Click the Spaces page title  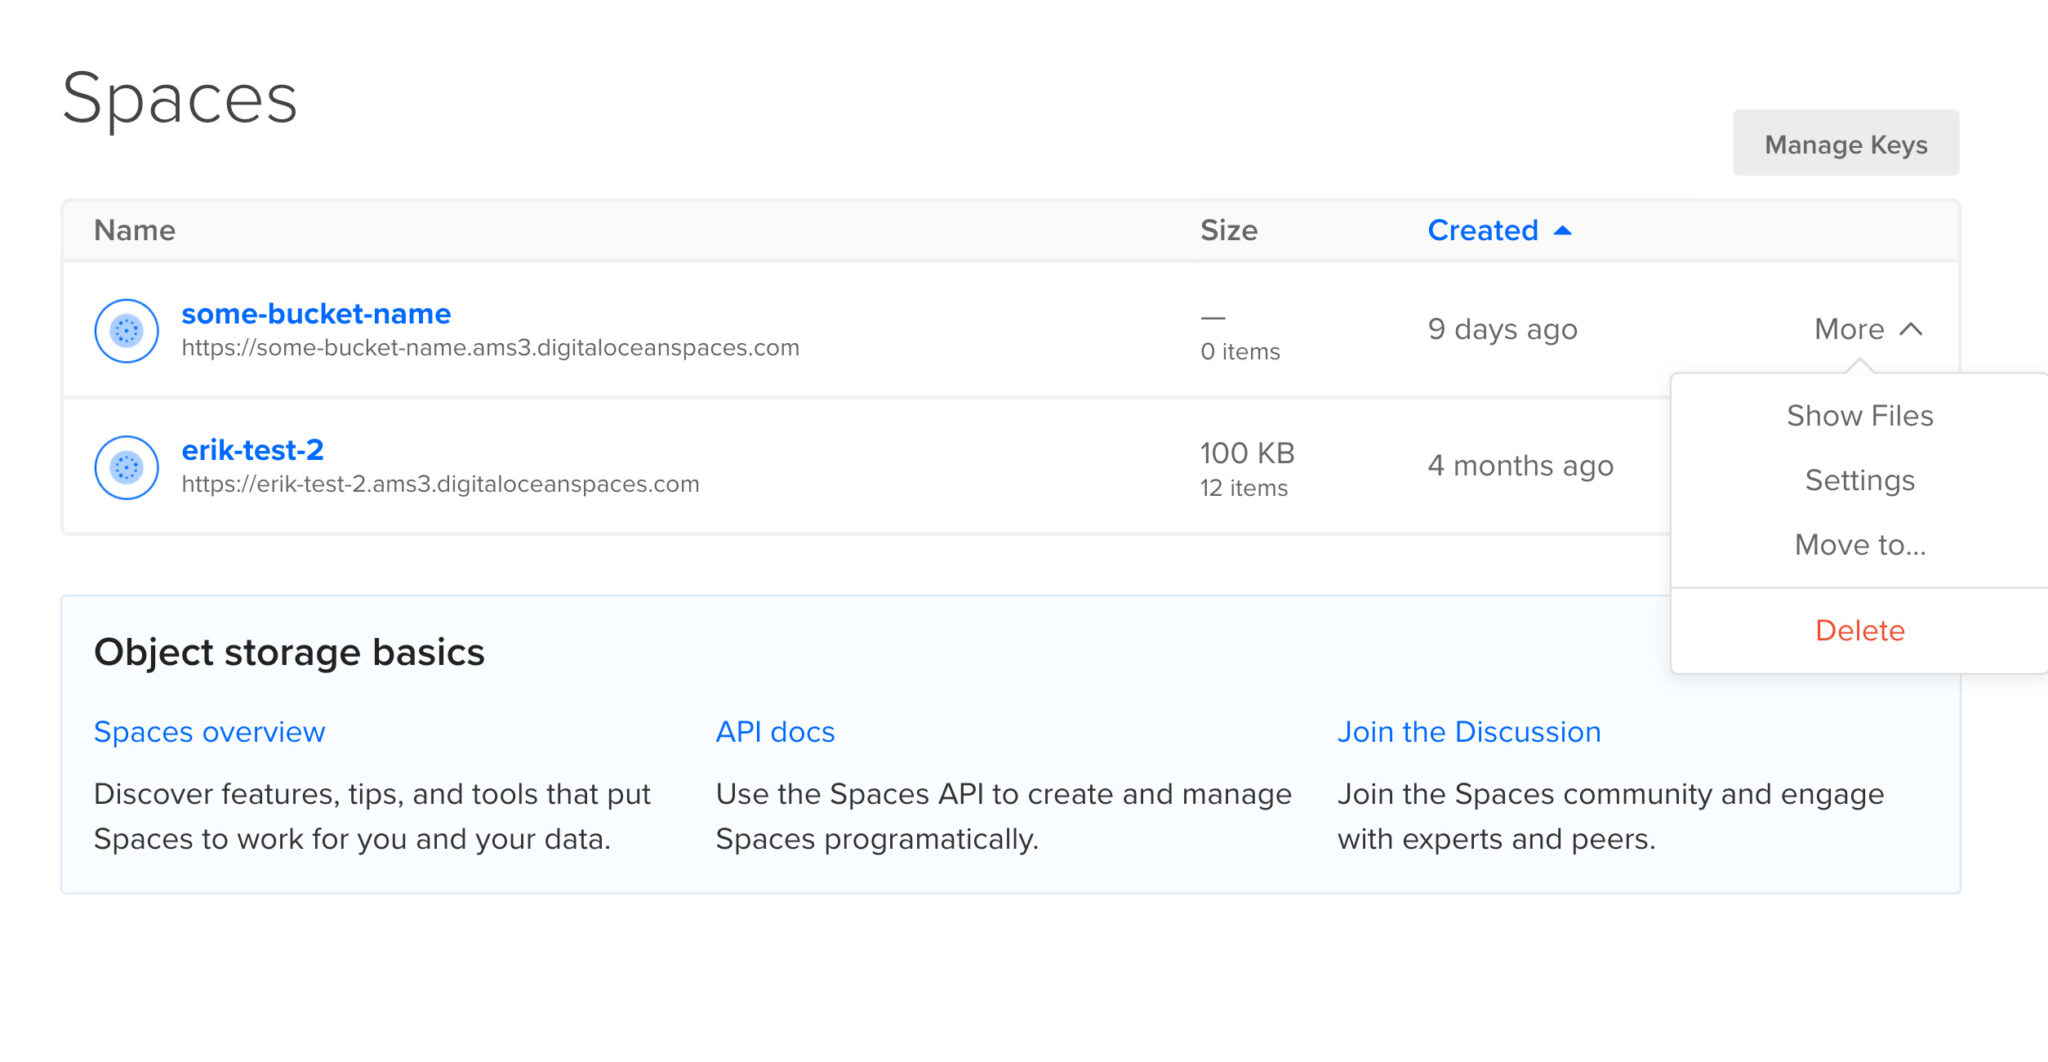point(180,98)
